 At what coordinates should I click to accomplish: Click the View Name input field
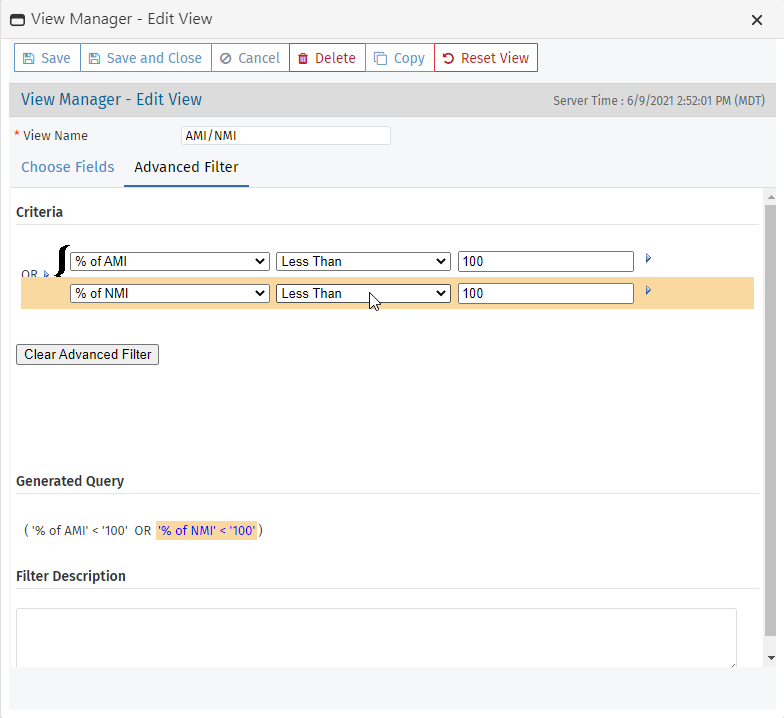(x=286, y=136)
